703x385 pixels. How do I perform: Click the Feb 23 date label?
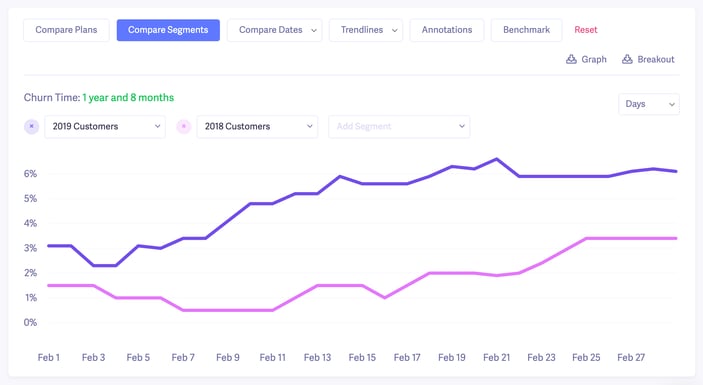pos(542,358)
